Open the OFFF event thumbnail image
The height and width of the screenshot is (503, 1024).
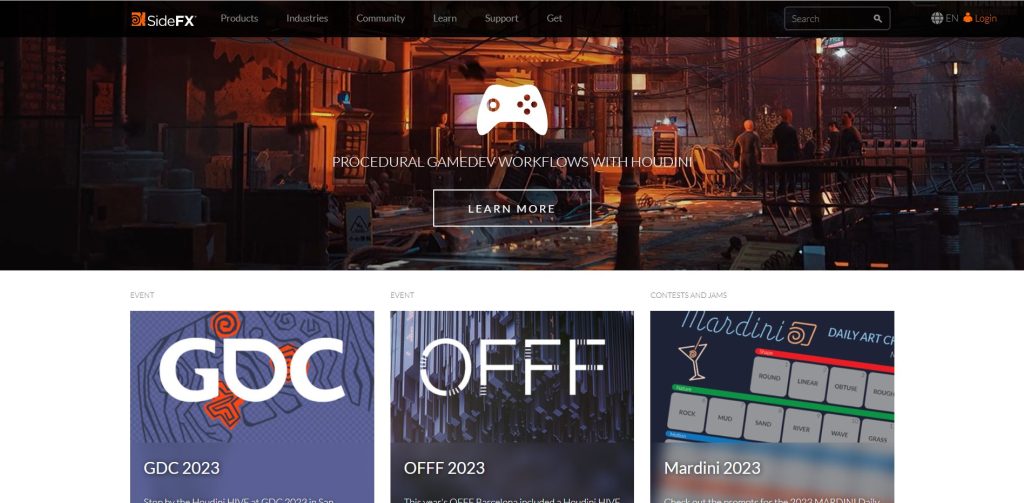coord(512,377)
